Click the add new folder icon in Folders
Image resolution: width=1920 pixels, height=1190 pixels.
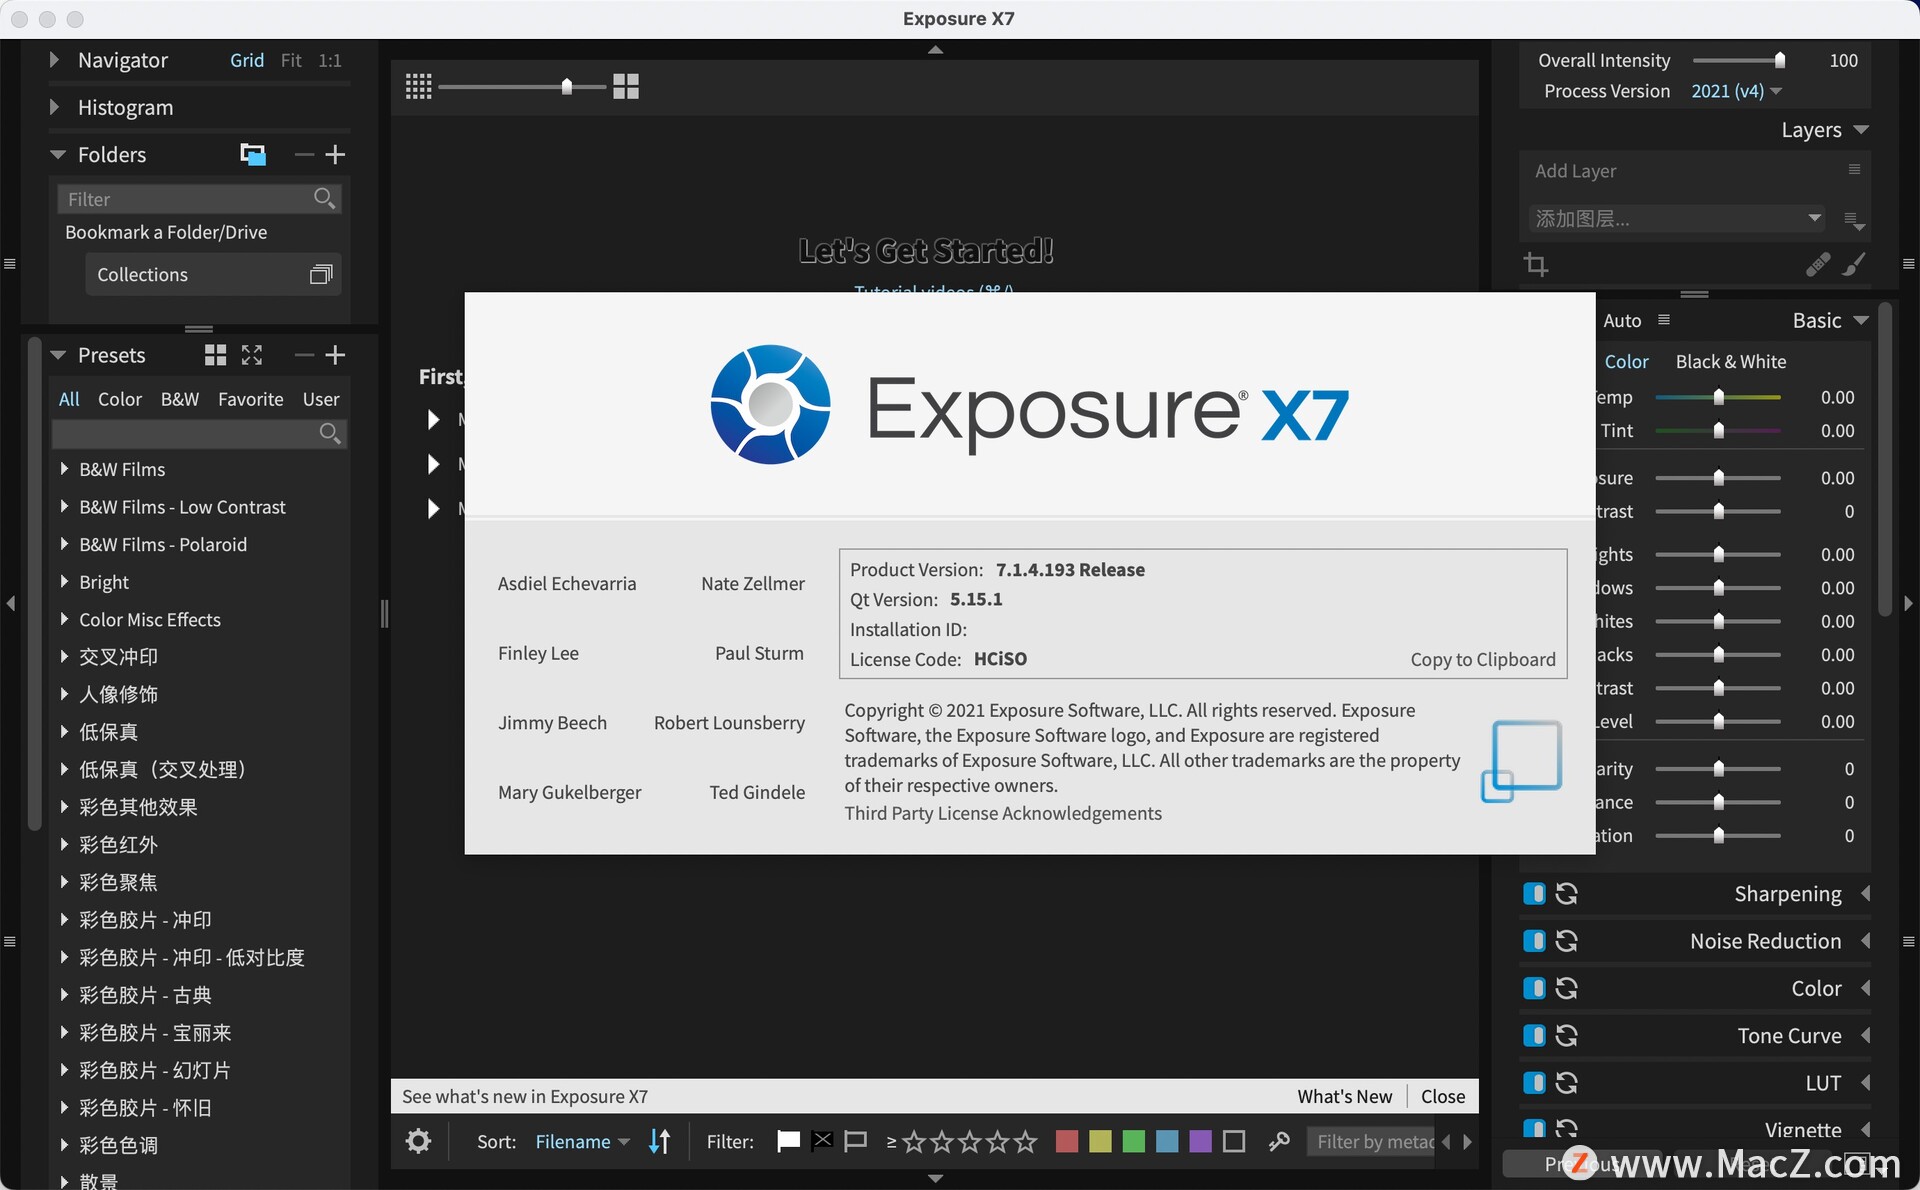coord(336,155)
